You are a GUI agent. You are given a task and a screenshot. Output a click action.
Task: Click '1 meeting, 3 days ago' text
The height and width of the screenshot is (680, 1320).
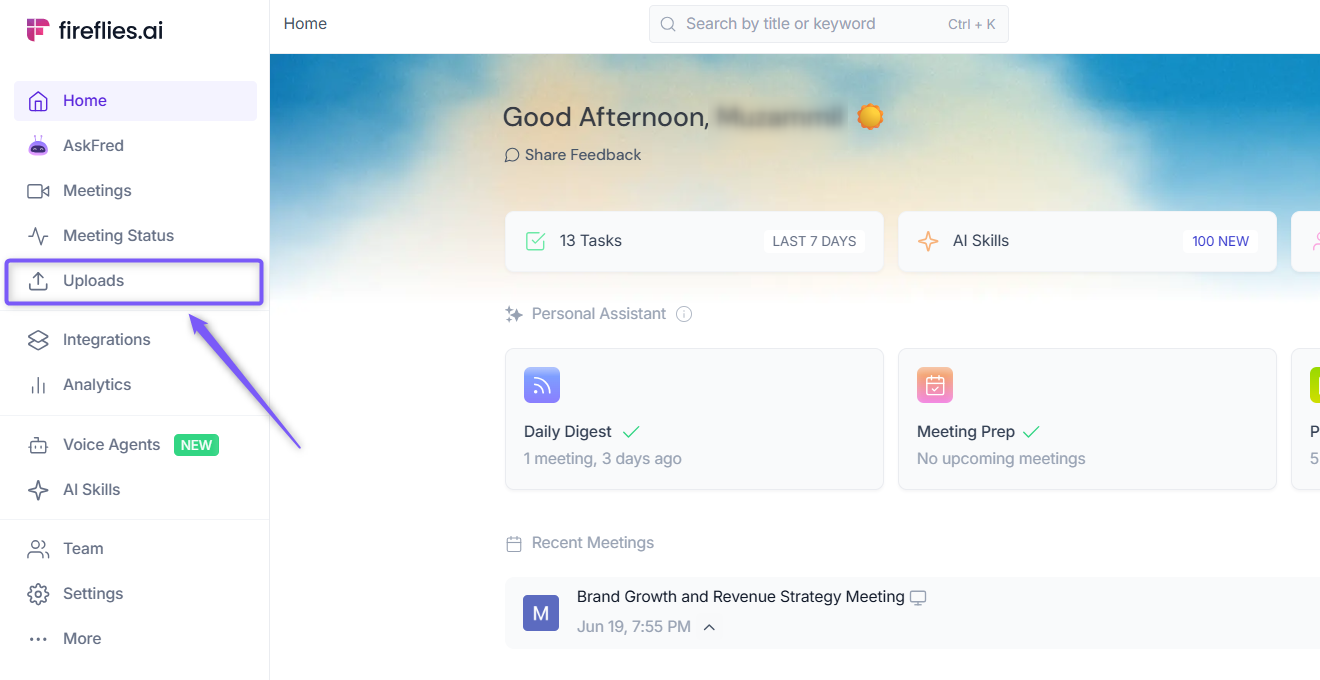point(603,459)
